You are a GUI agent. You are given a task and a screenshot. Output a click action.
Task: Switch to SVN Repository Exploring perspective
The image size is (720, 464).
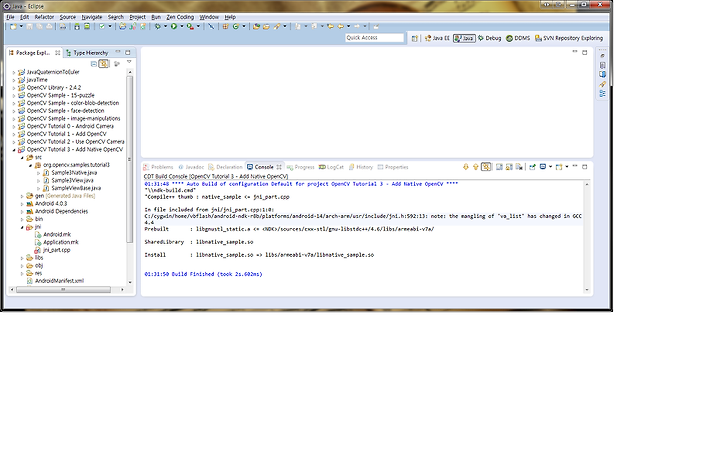click(x=569, y=38)
